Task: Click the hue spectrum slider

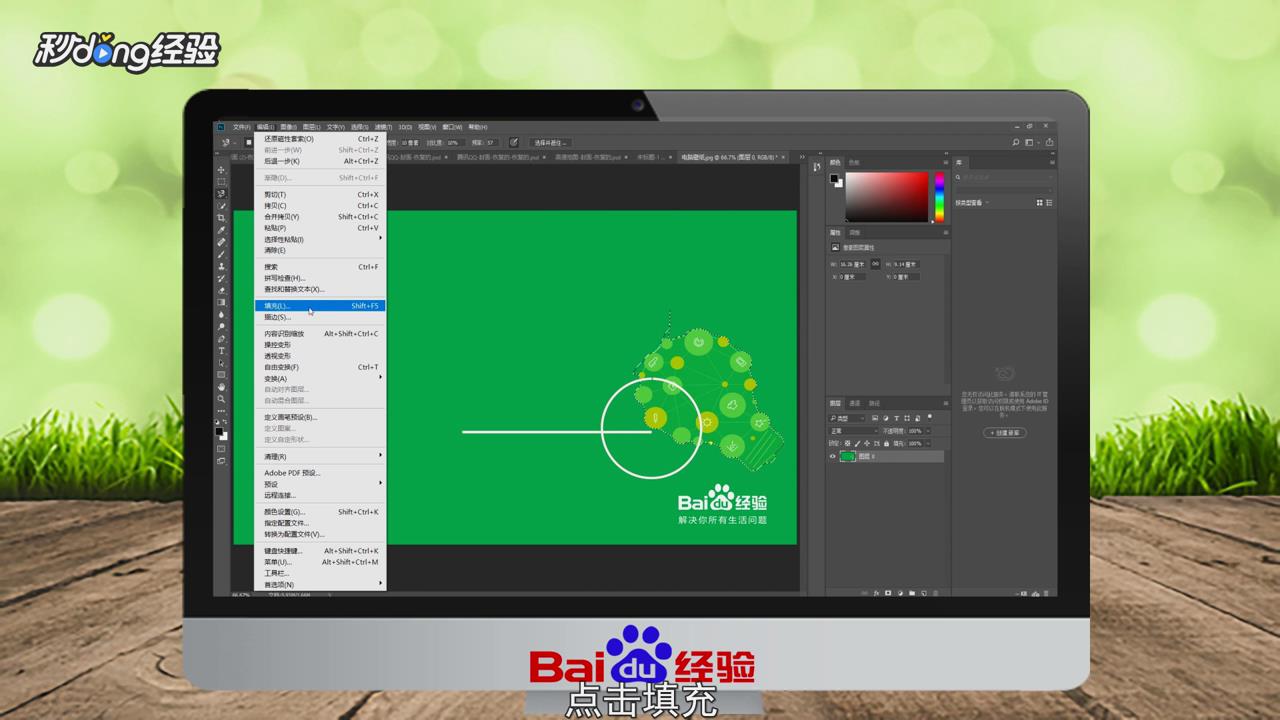Action: (940, 197)
